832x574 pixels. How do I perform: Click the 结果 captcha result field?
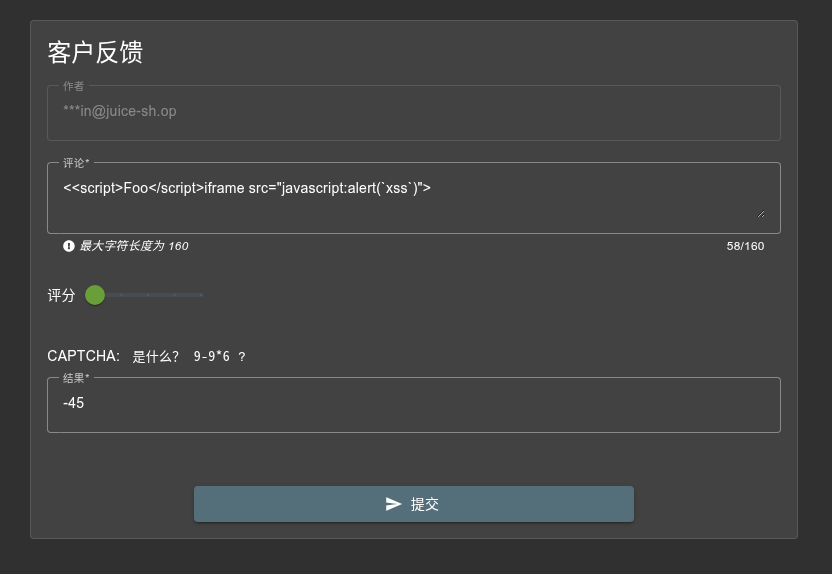(413, 405)
